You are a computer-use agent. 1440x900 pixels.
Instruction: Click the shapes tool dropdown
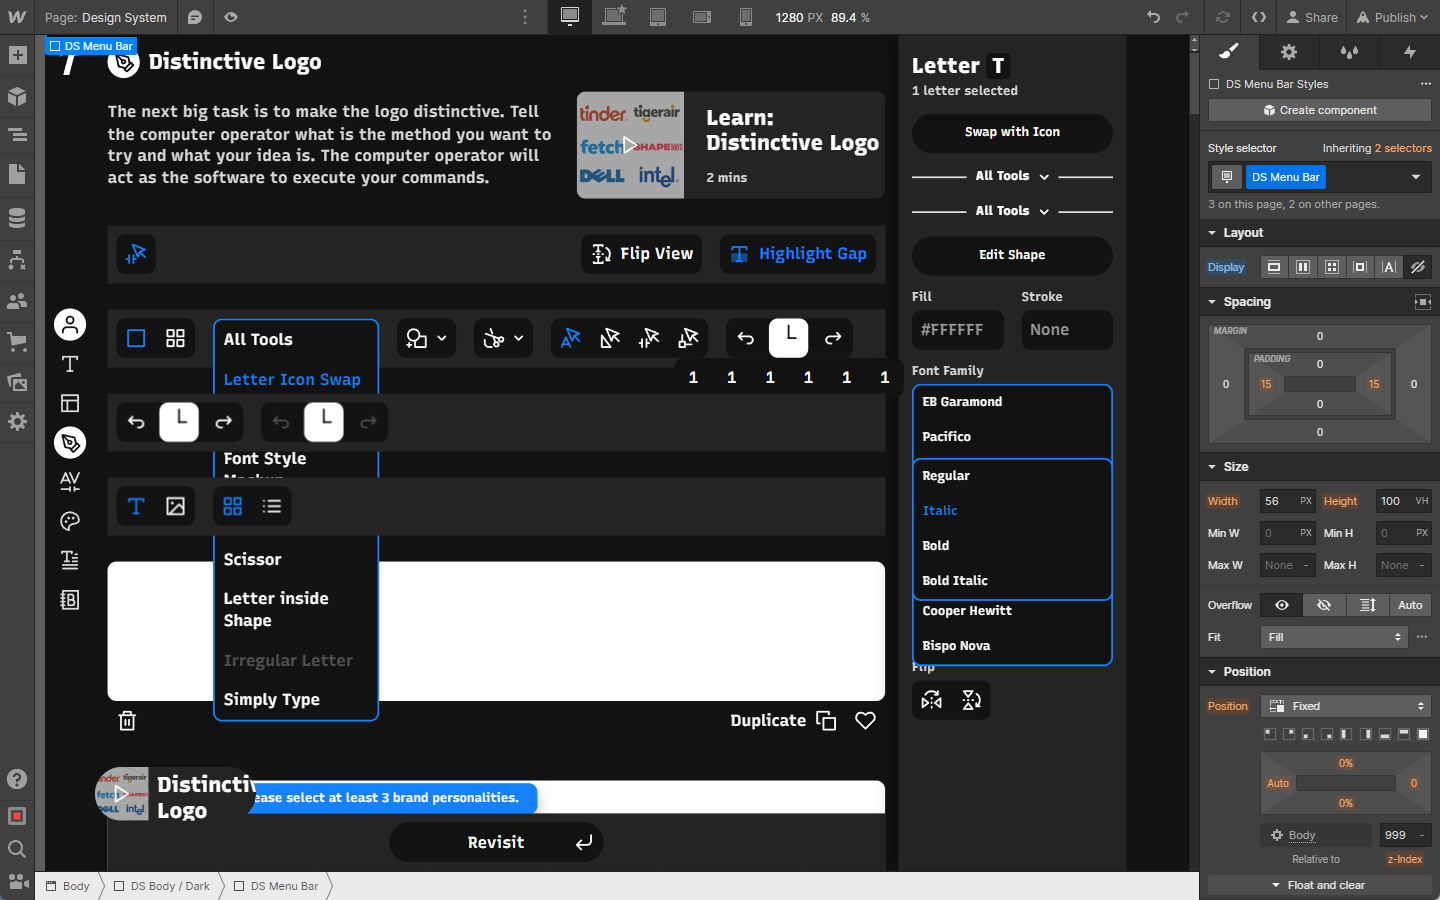click(x=427, y=339)
